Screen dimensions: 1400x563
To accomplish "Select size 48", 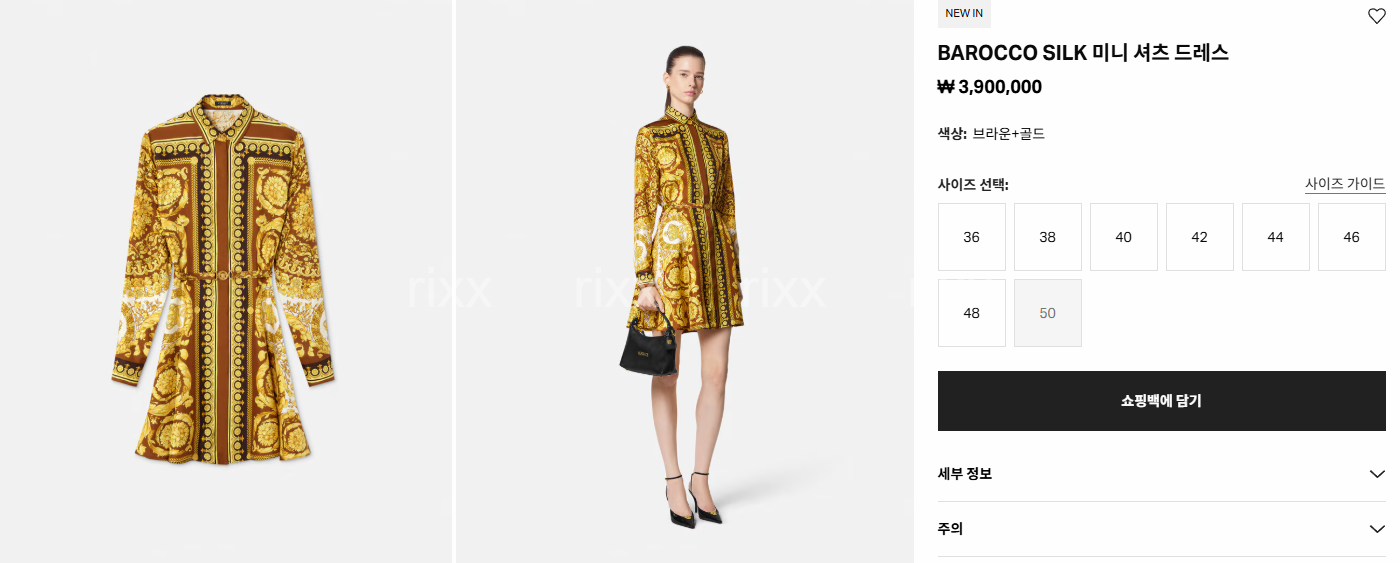I will pos(972,313).
